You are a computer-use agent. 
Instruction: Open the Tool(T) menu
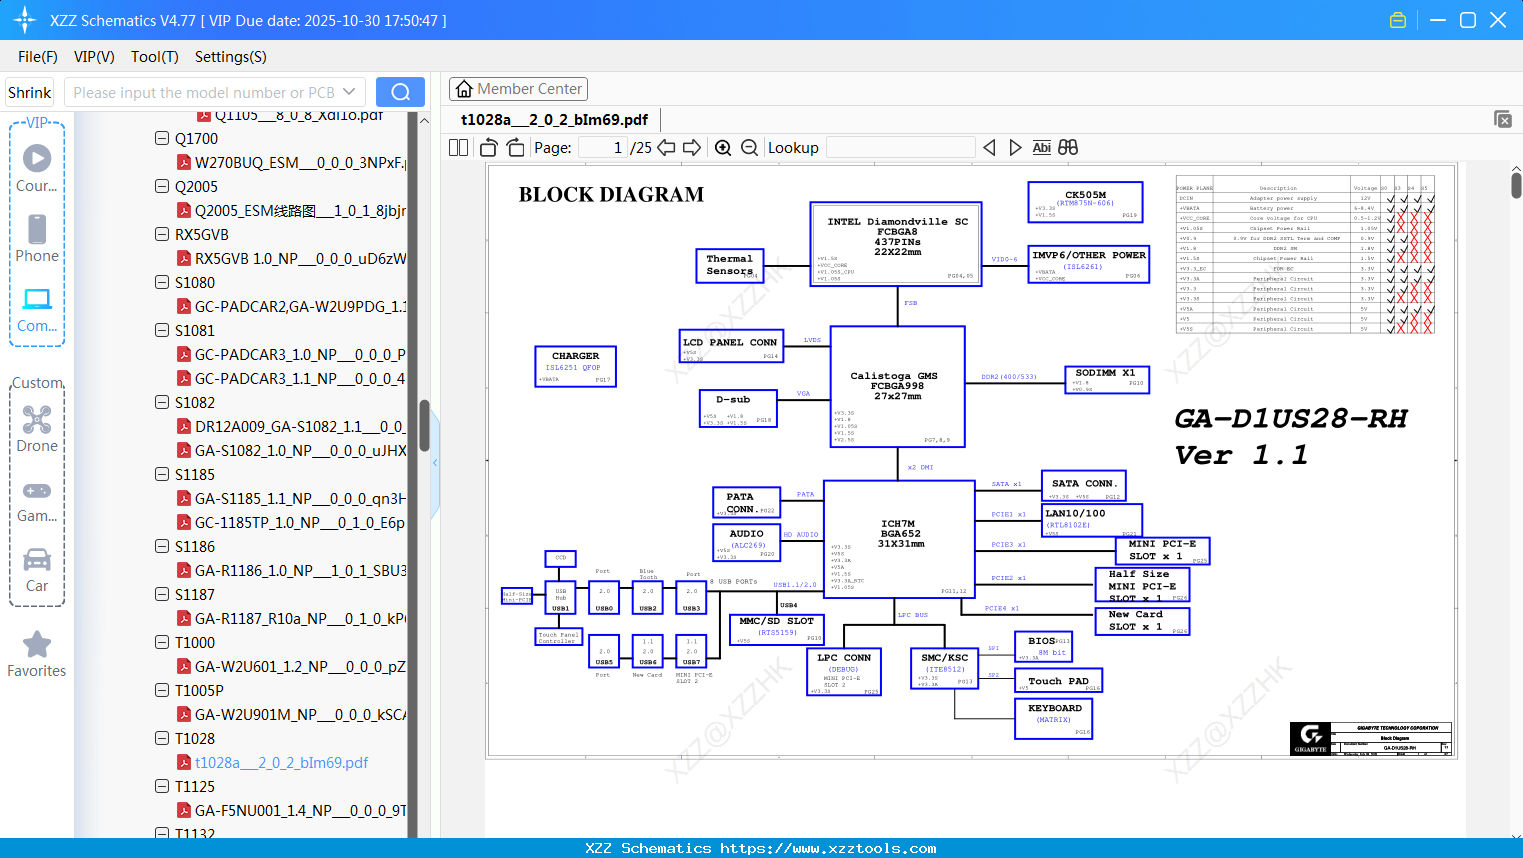tap(155, 57)
